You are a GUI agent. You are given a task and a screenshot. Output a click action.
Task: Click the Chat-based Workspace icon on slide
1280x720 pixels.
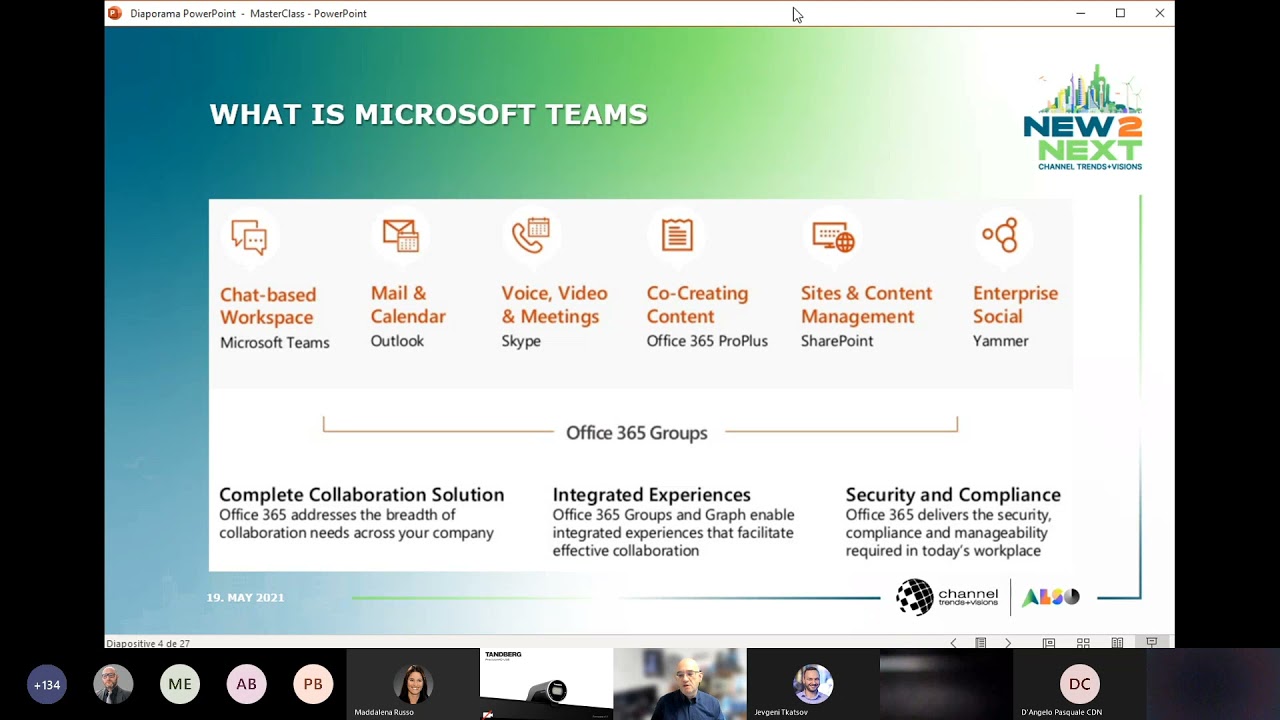click(249, 237)
